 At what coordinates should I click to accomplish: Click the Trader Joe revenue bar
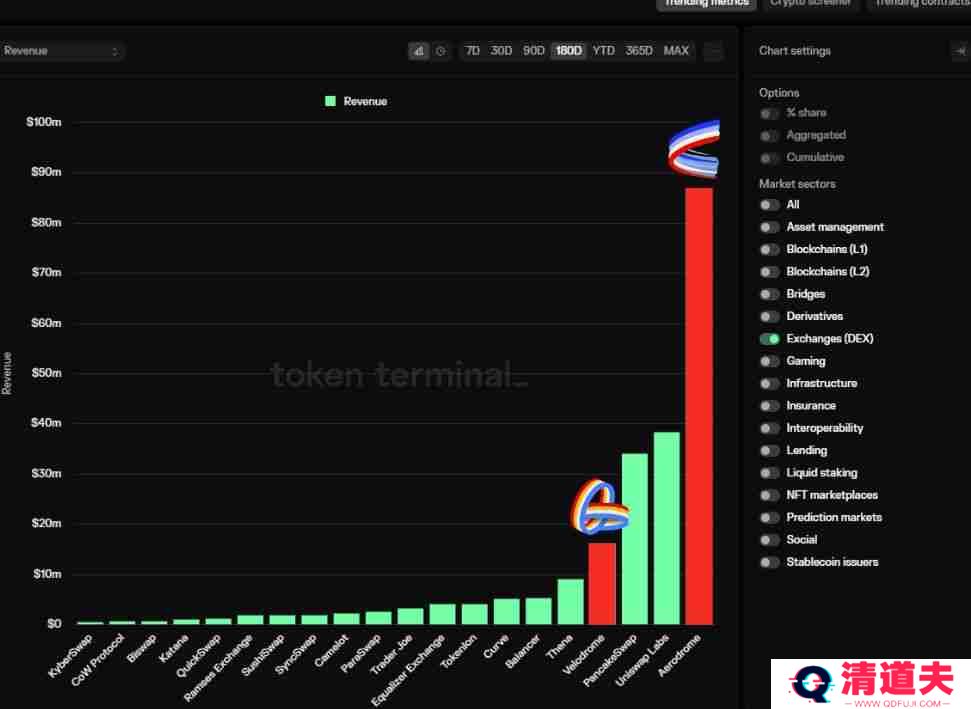click(410, 616)
